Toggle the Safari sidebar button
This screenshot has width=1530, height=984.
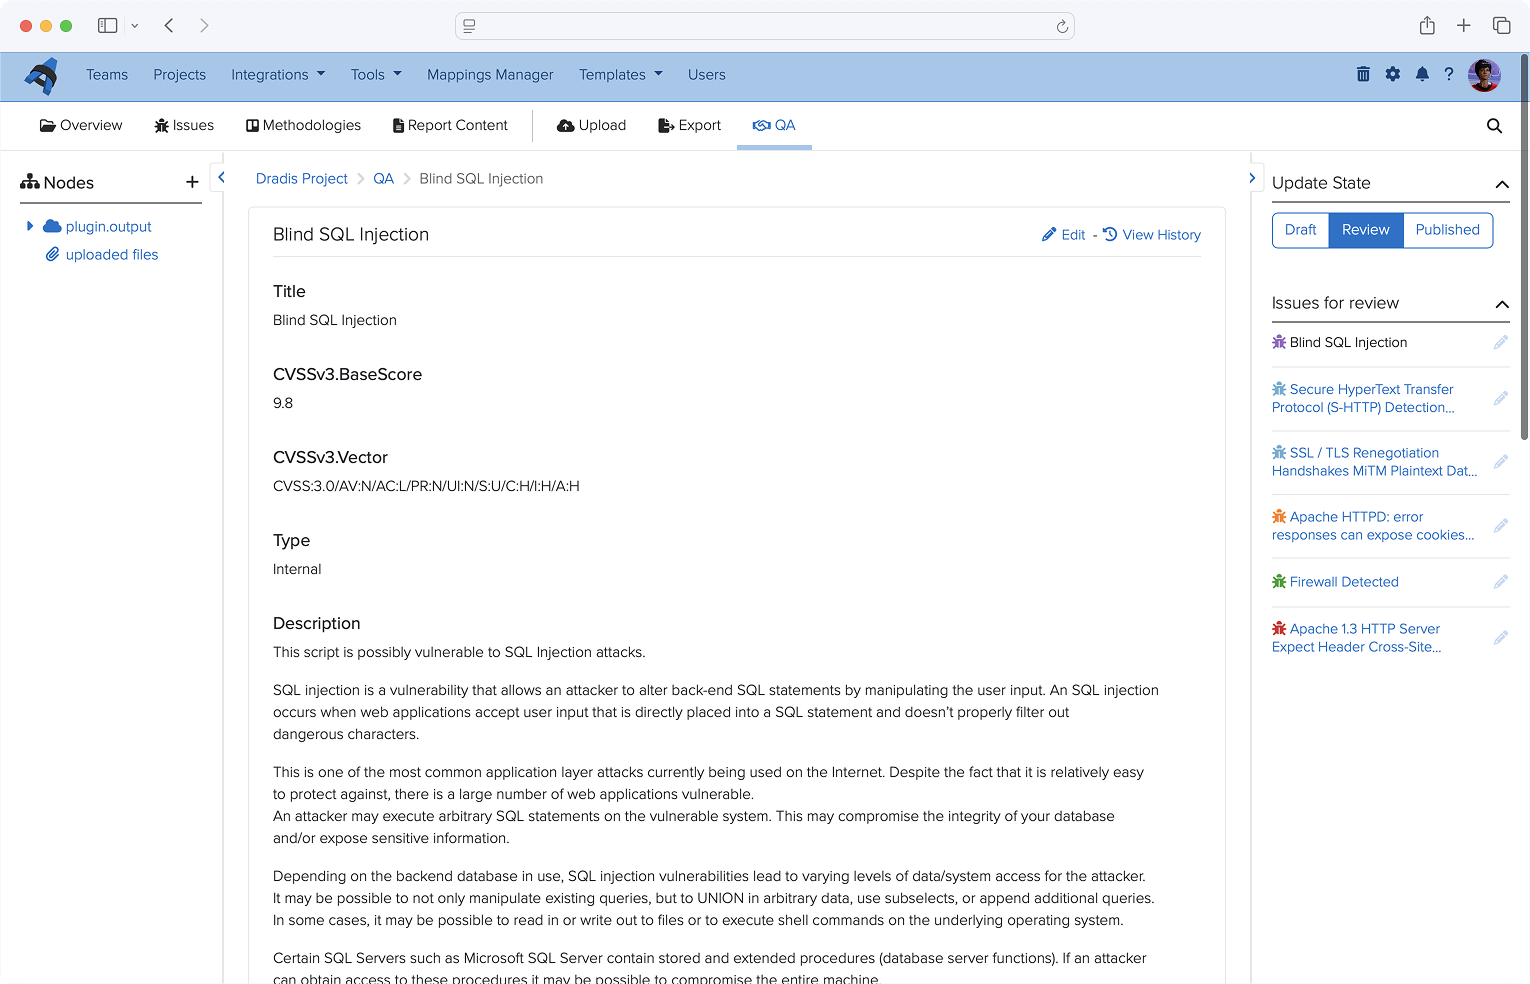click(107, 25)
